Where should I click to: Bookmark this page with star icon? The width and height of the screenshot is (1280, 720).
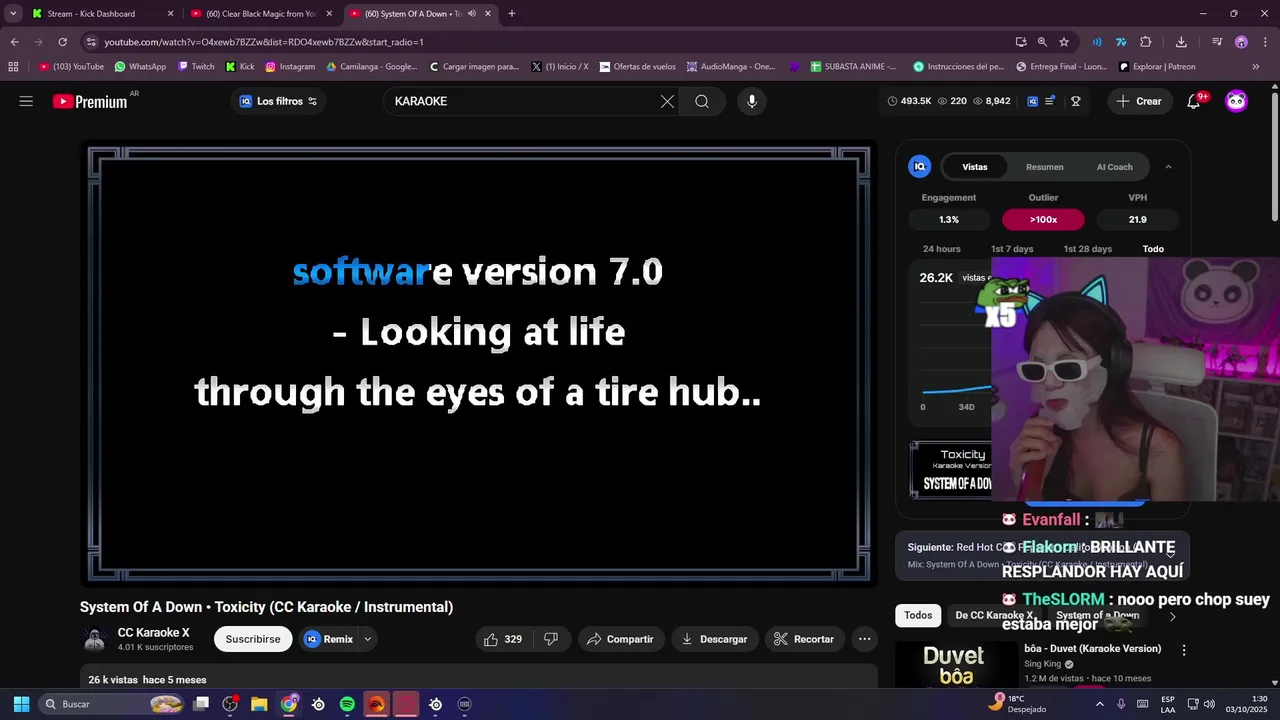(1064, 42)
